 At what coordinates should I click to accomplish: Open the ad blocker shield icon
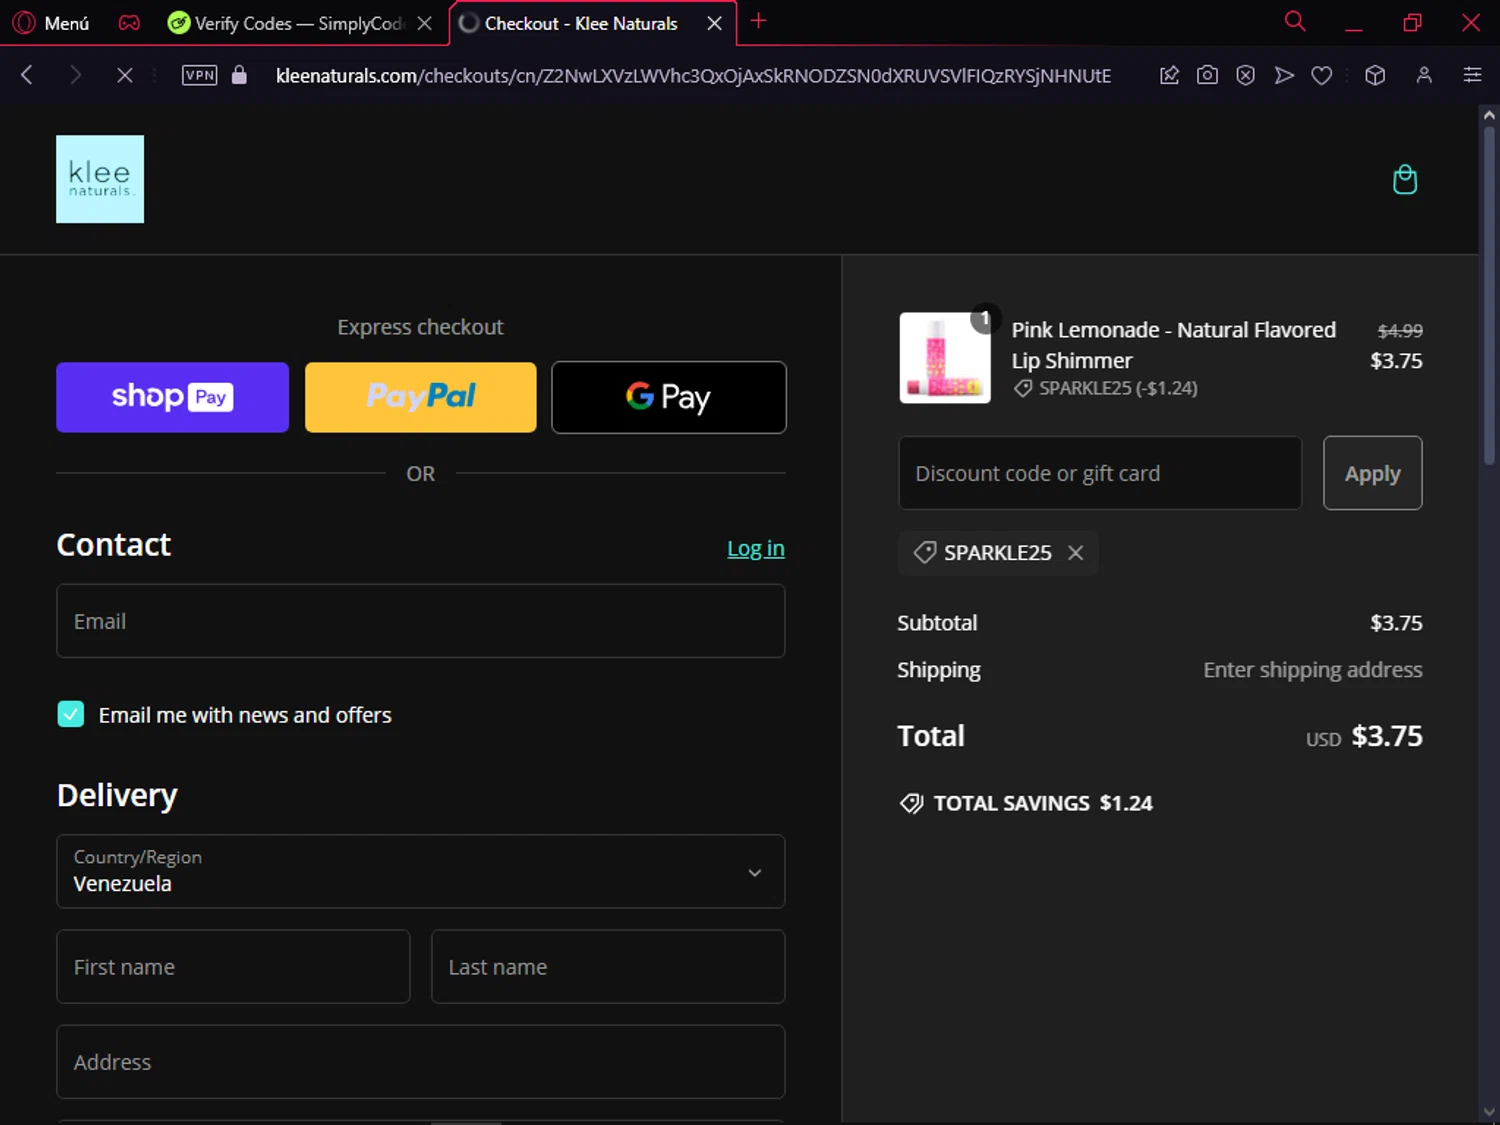click(1245, 75)
